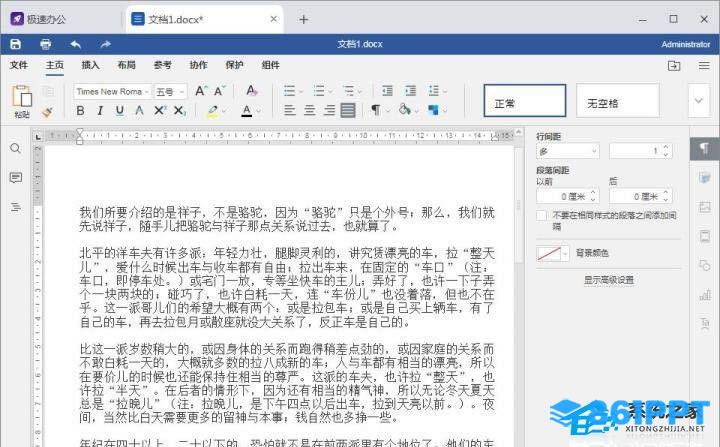The width and height of the screenshot is (720, 447).
Task: Click the paste (粘贴) icon
Action: click(22, 98)
